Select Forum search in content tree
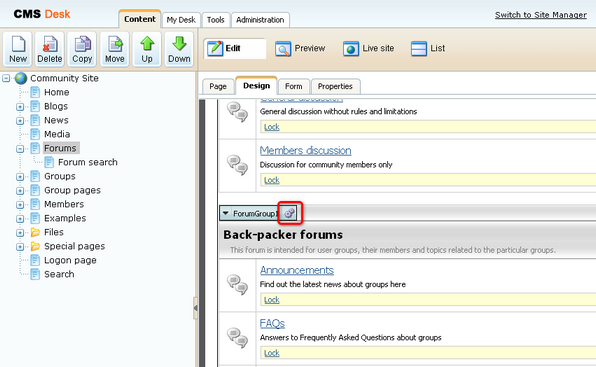Image resolution: width=596 pixels, height=367 pixels. pyautogui.click(x=88, y=162)
